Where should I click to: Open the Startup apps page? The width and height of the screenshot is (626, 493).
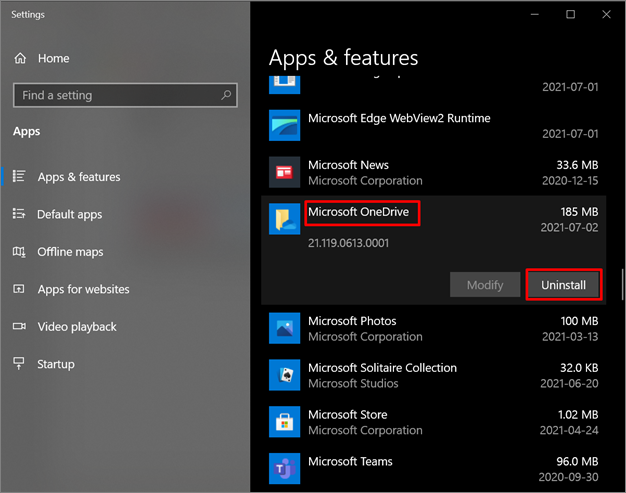[x=58, y=364]
